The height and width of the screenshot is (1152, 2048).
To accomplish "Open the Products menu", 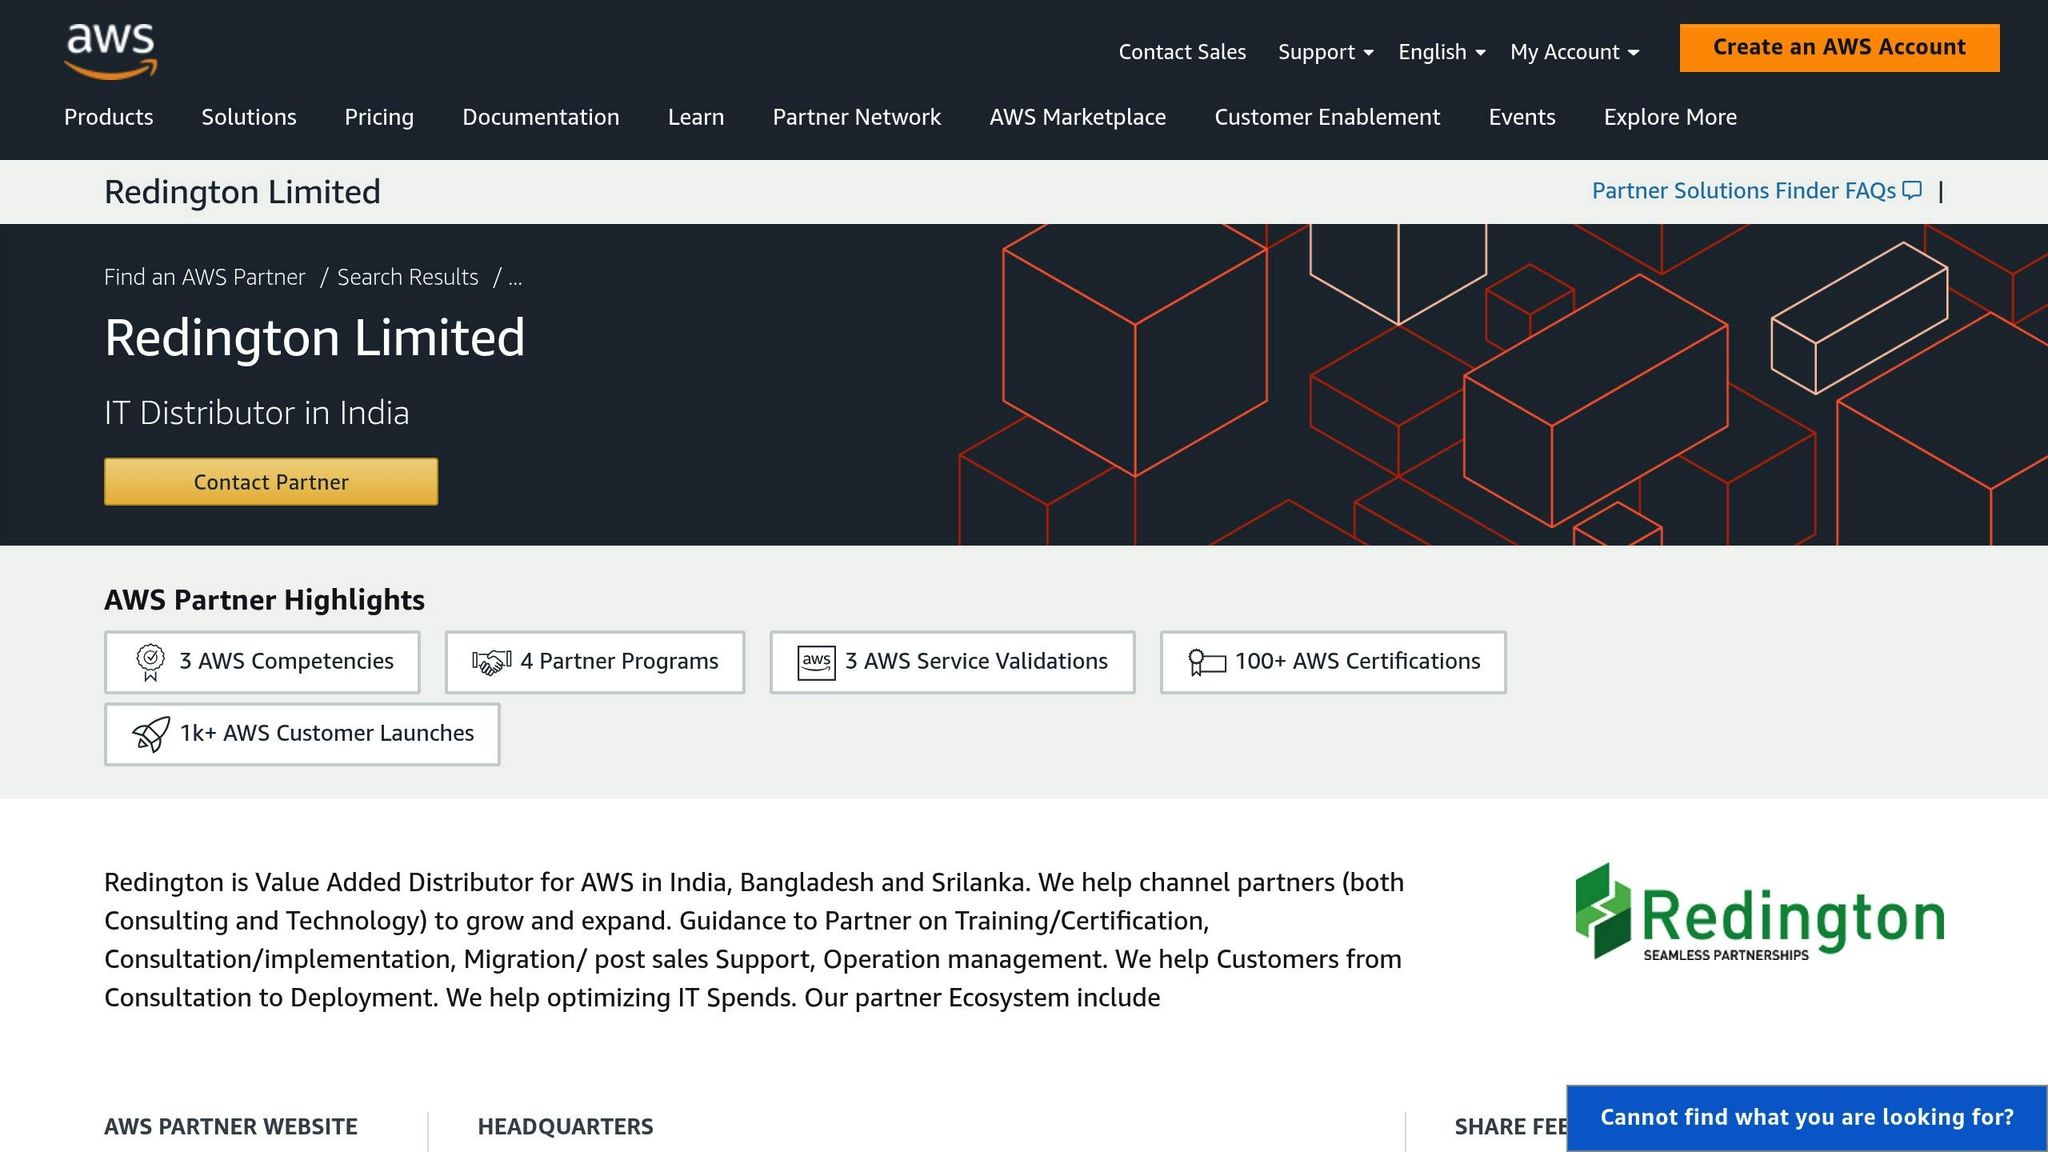I will 109,117.
